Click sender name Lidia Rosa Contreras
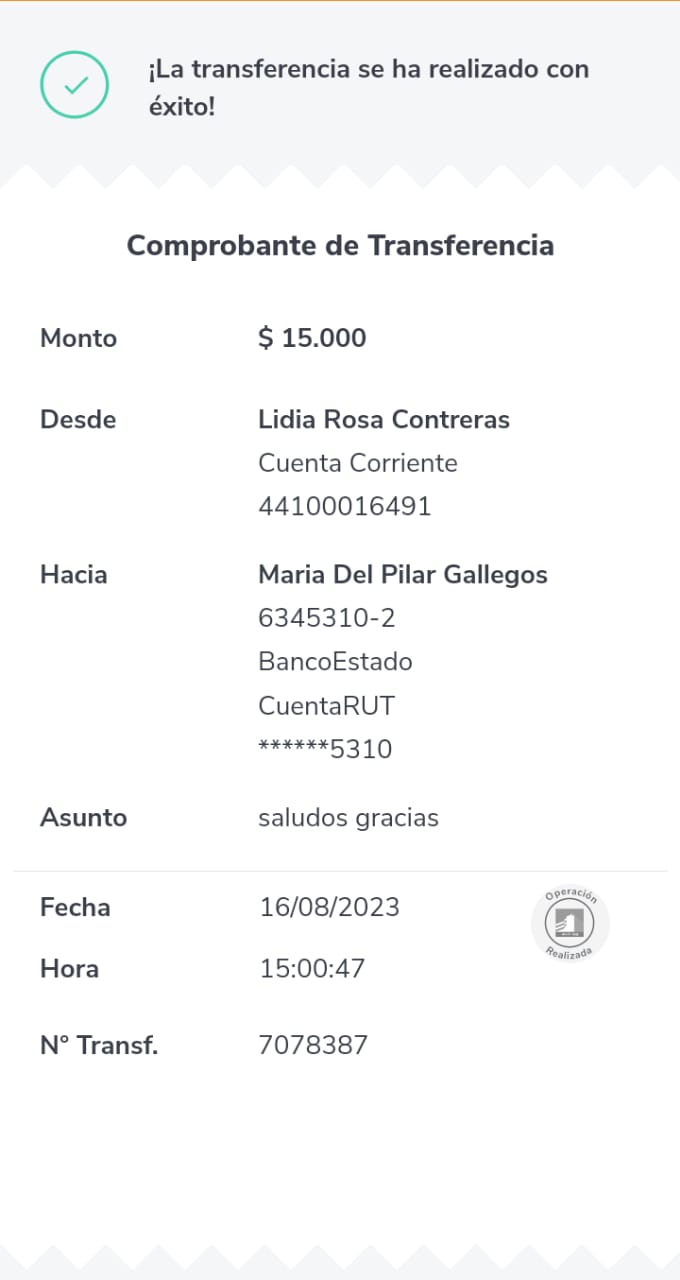 tap(384, 419)
